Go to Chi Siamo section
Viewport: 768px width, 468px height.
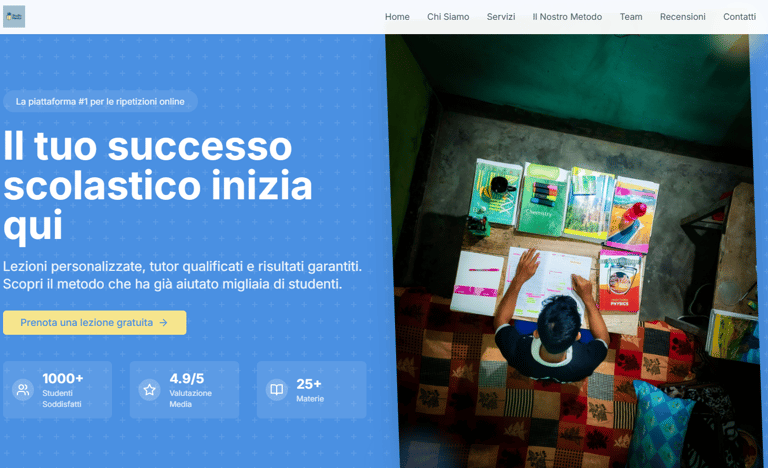click(448, 17)
